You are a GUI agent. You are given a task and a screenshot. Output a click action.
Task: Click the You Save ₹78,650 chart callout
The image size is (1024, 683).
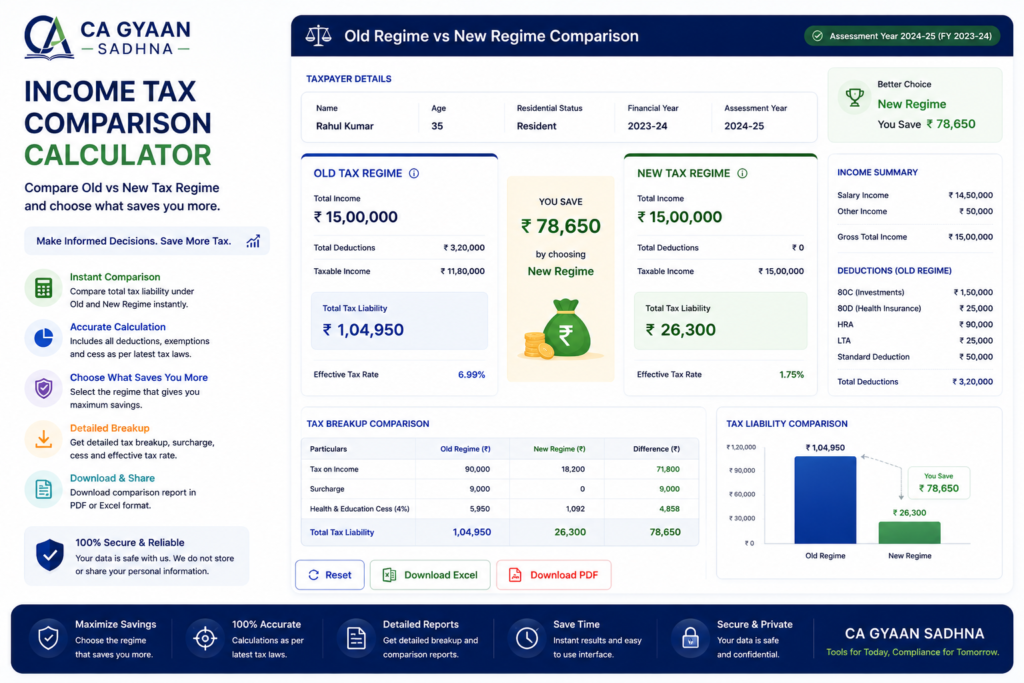pos(938,483)
